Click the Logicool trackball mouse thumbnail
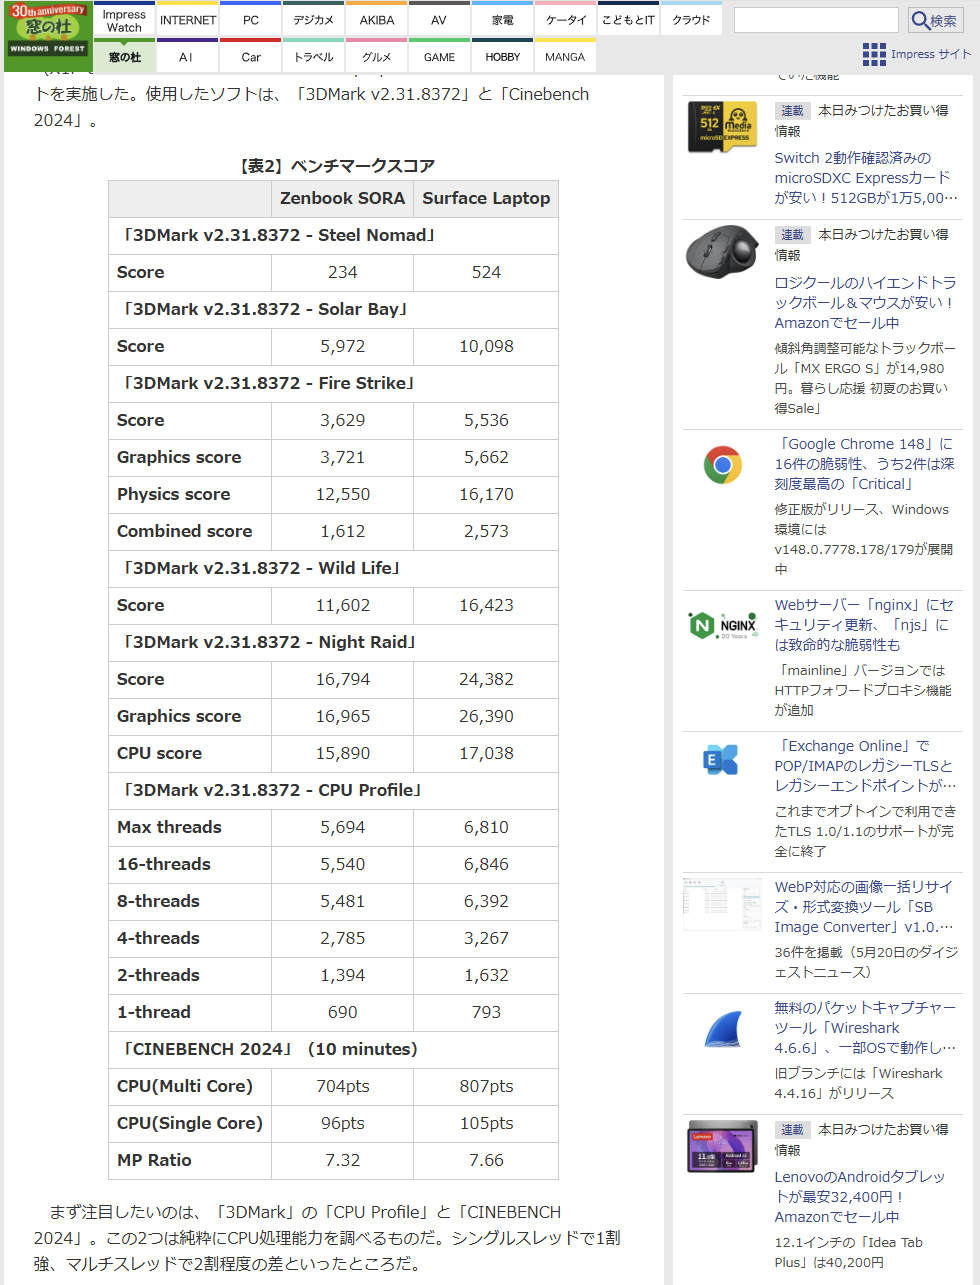Viewport: 980px width, 1285px height. [723, 251]
